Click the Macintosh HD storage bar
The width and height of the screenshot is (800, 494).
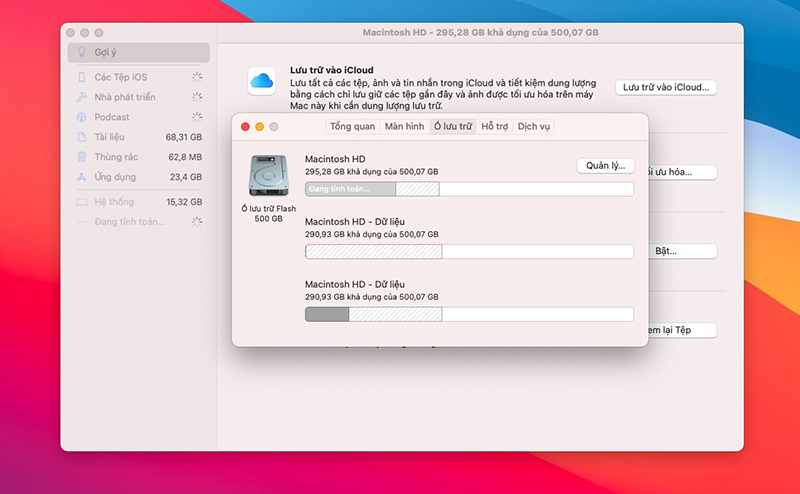469,189
